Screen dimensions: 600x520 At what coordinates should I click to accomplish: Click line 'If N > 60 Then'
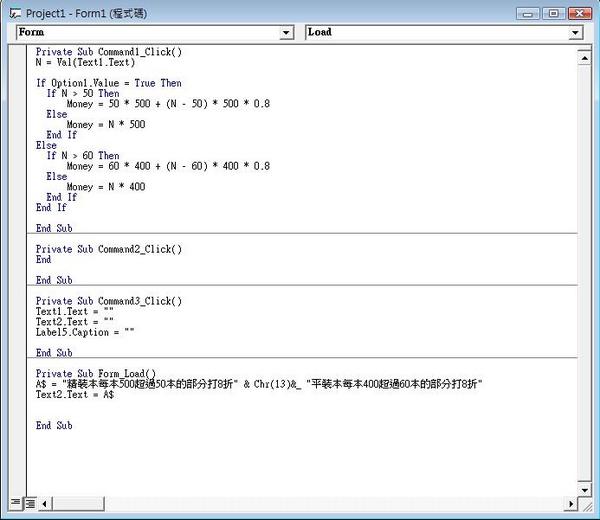click(83, 156)
